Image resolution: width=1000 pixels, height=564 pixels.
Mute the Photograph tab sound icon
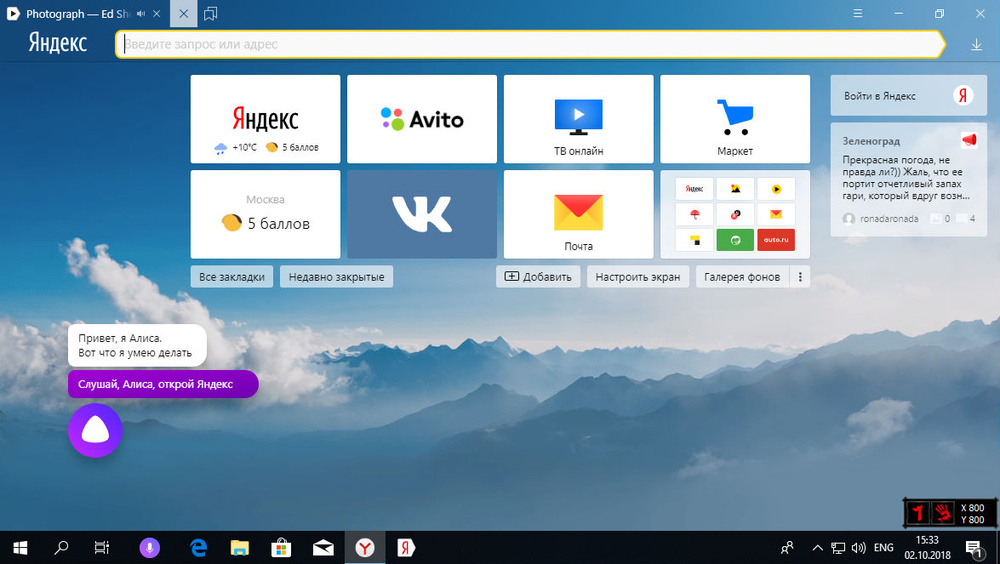click(x=141, y=13)
